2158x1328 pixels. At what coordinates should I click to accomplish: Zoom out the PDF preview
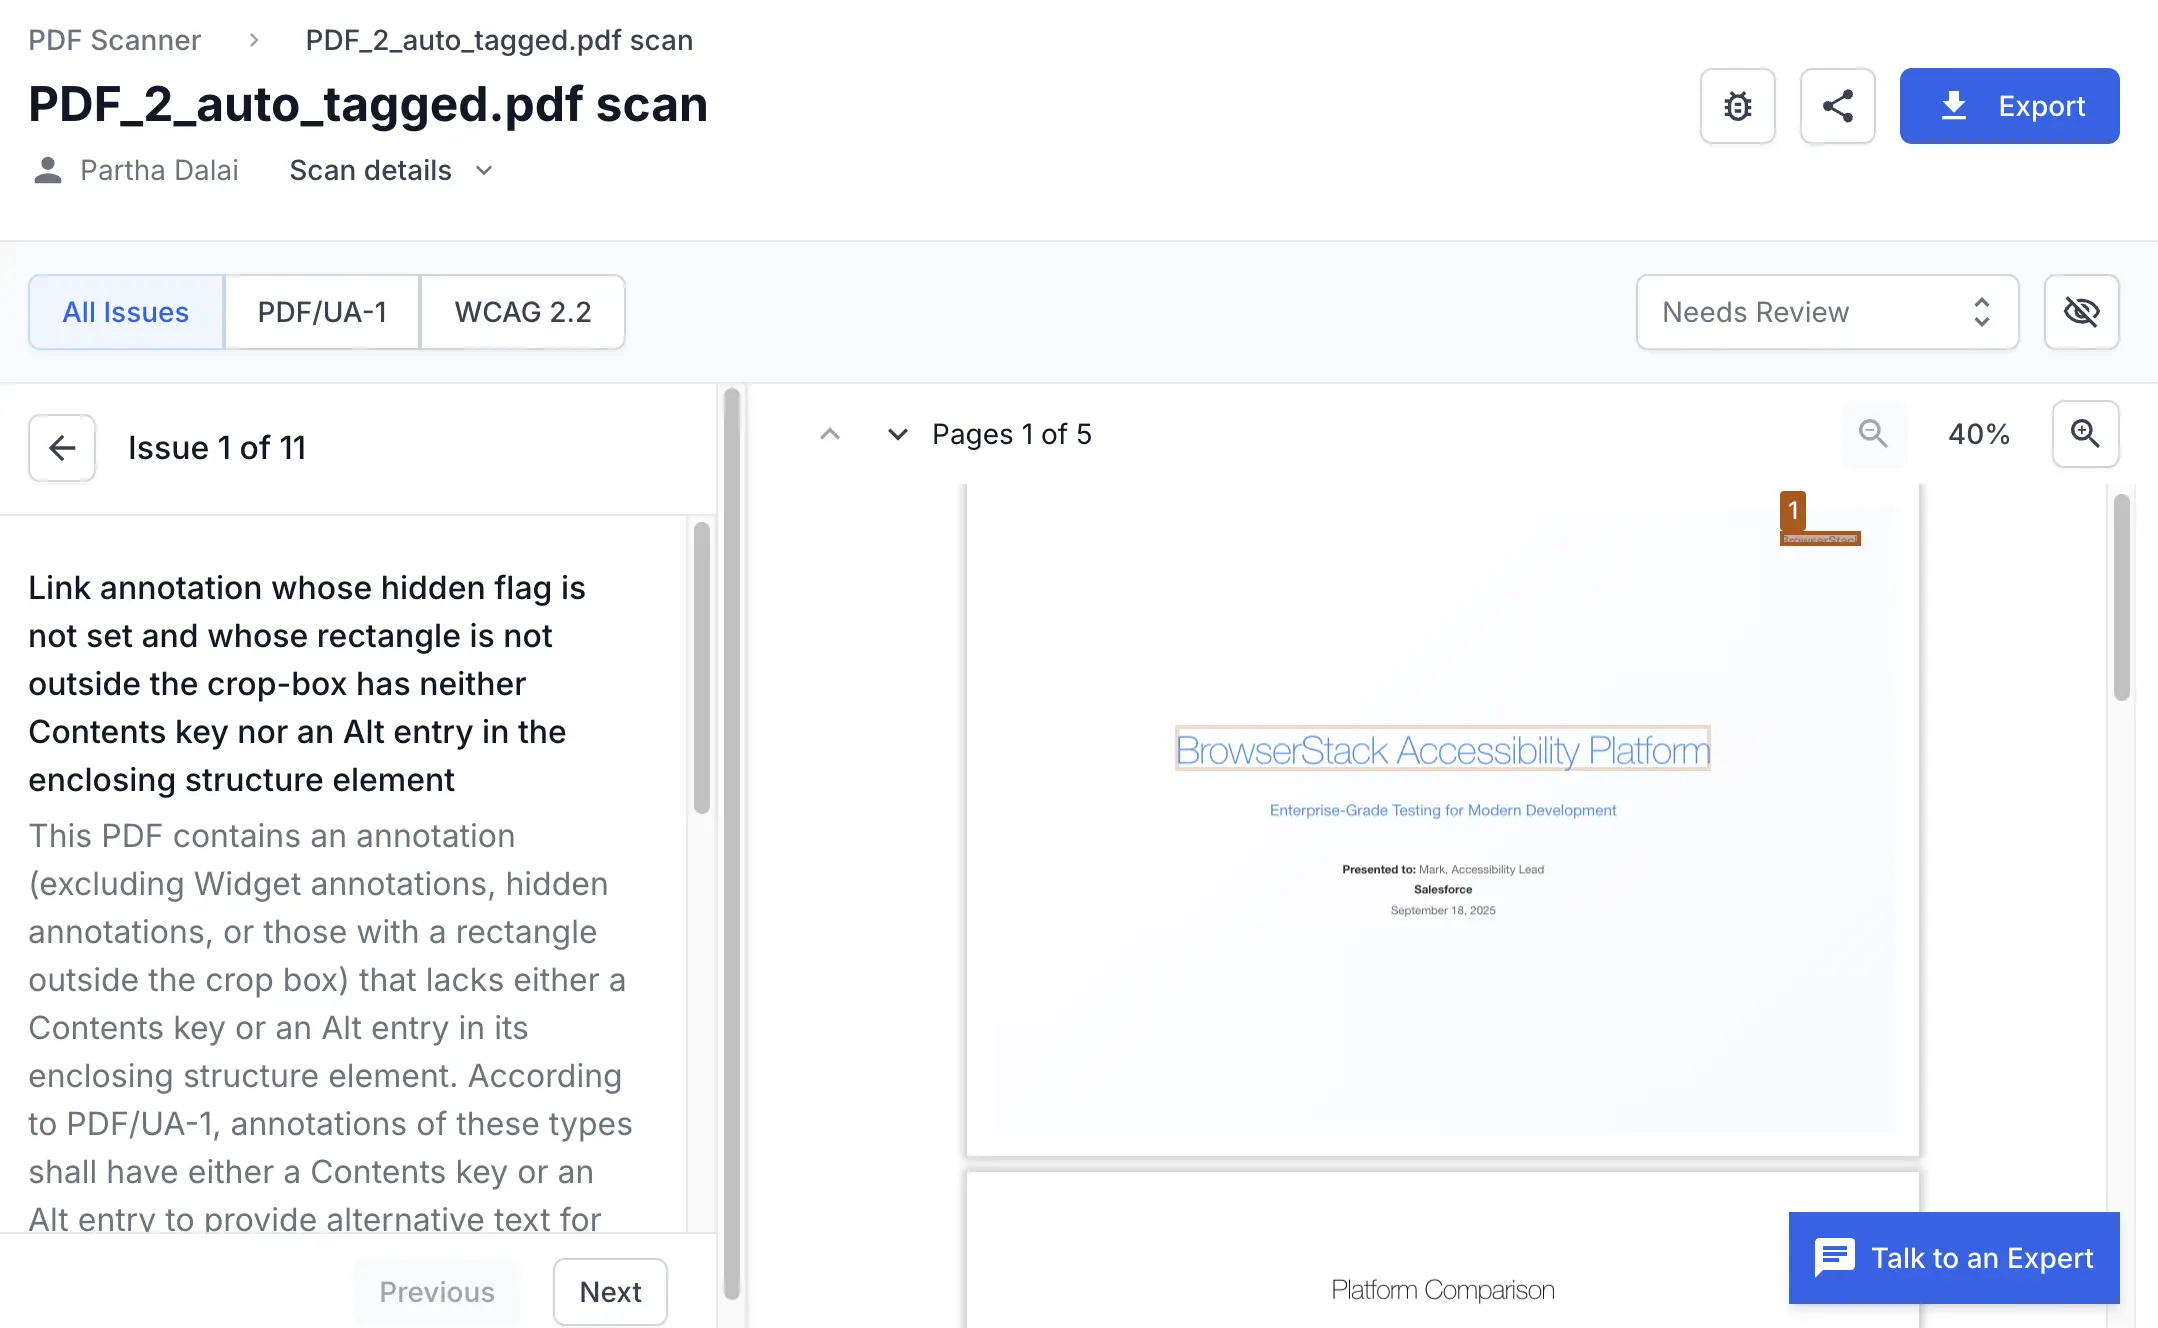pyautogui.click(x=1873, y=434)
